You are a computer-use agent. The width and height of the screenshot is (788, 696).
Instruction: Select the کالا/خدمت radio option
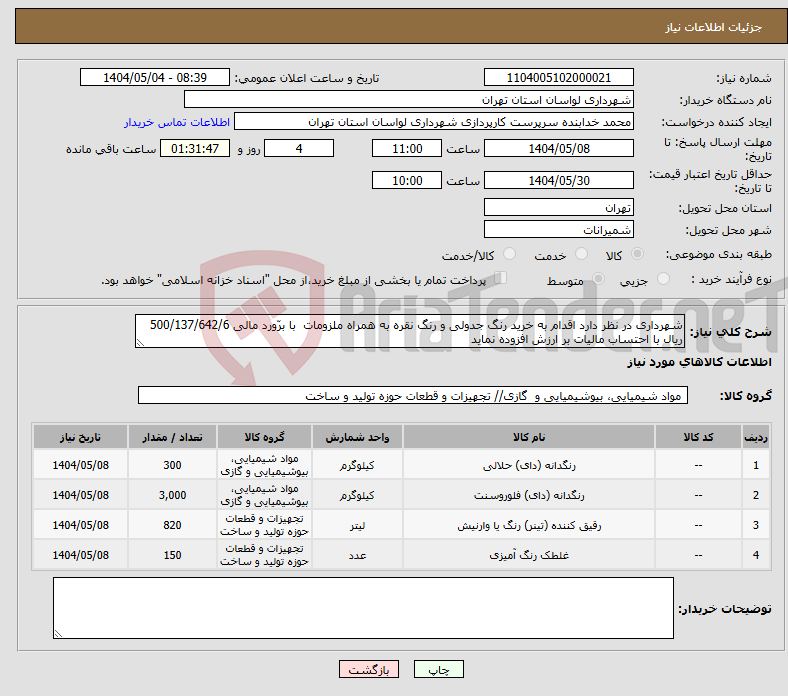(x=509, y=256)
